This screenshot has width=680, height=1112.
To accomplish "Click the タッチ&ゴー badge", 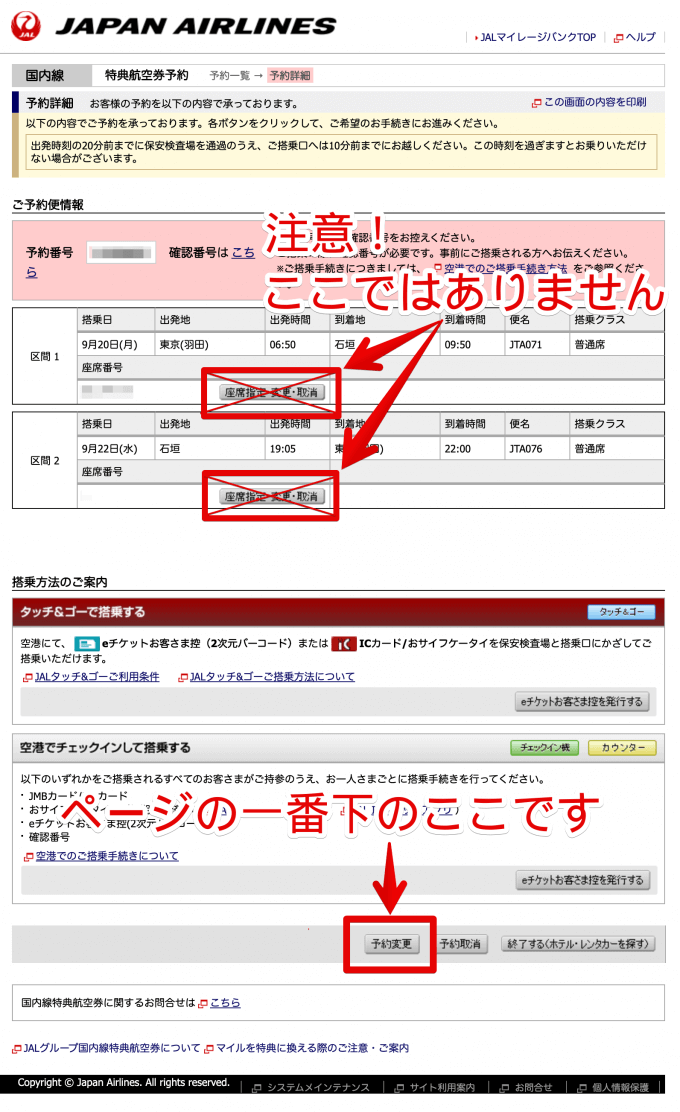I will coord(621,612).
